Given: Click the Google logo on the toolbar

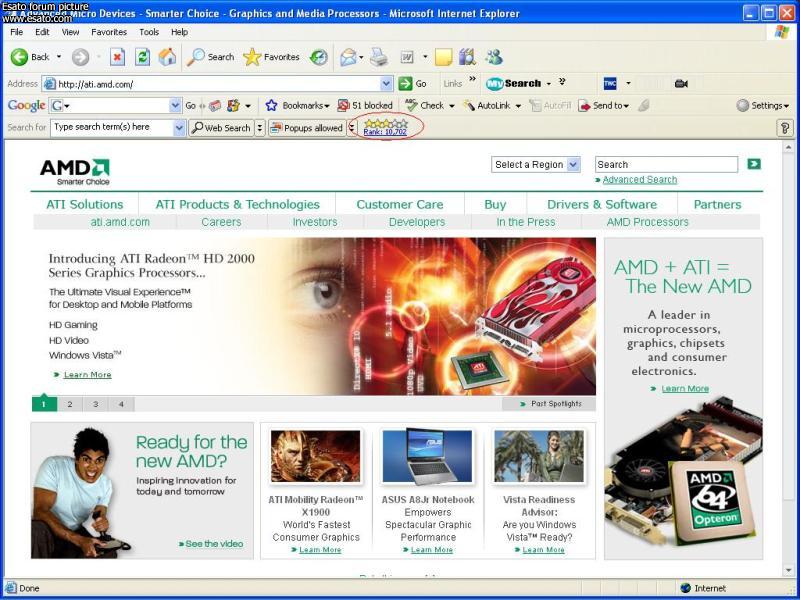Looking at the screenshot, I should [27, 106].
